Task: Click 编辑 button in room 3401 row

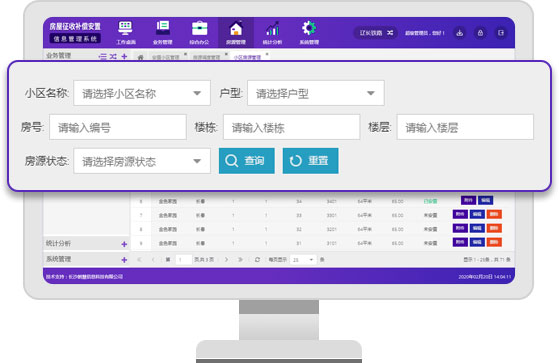Action: (486, 200)
